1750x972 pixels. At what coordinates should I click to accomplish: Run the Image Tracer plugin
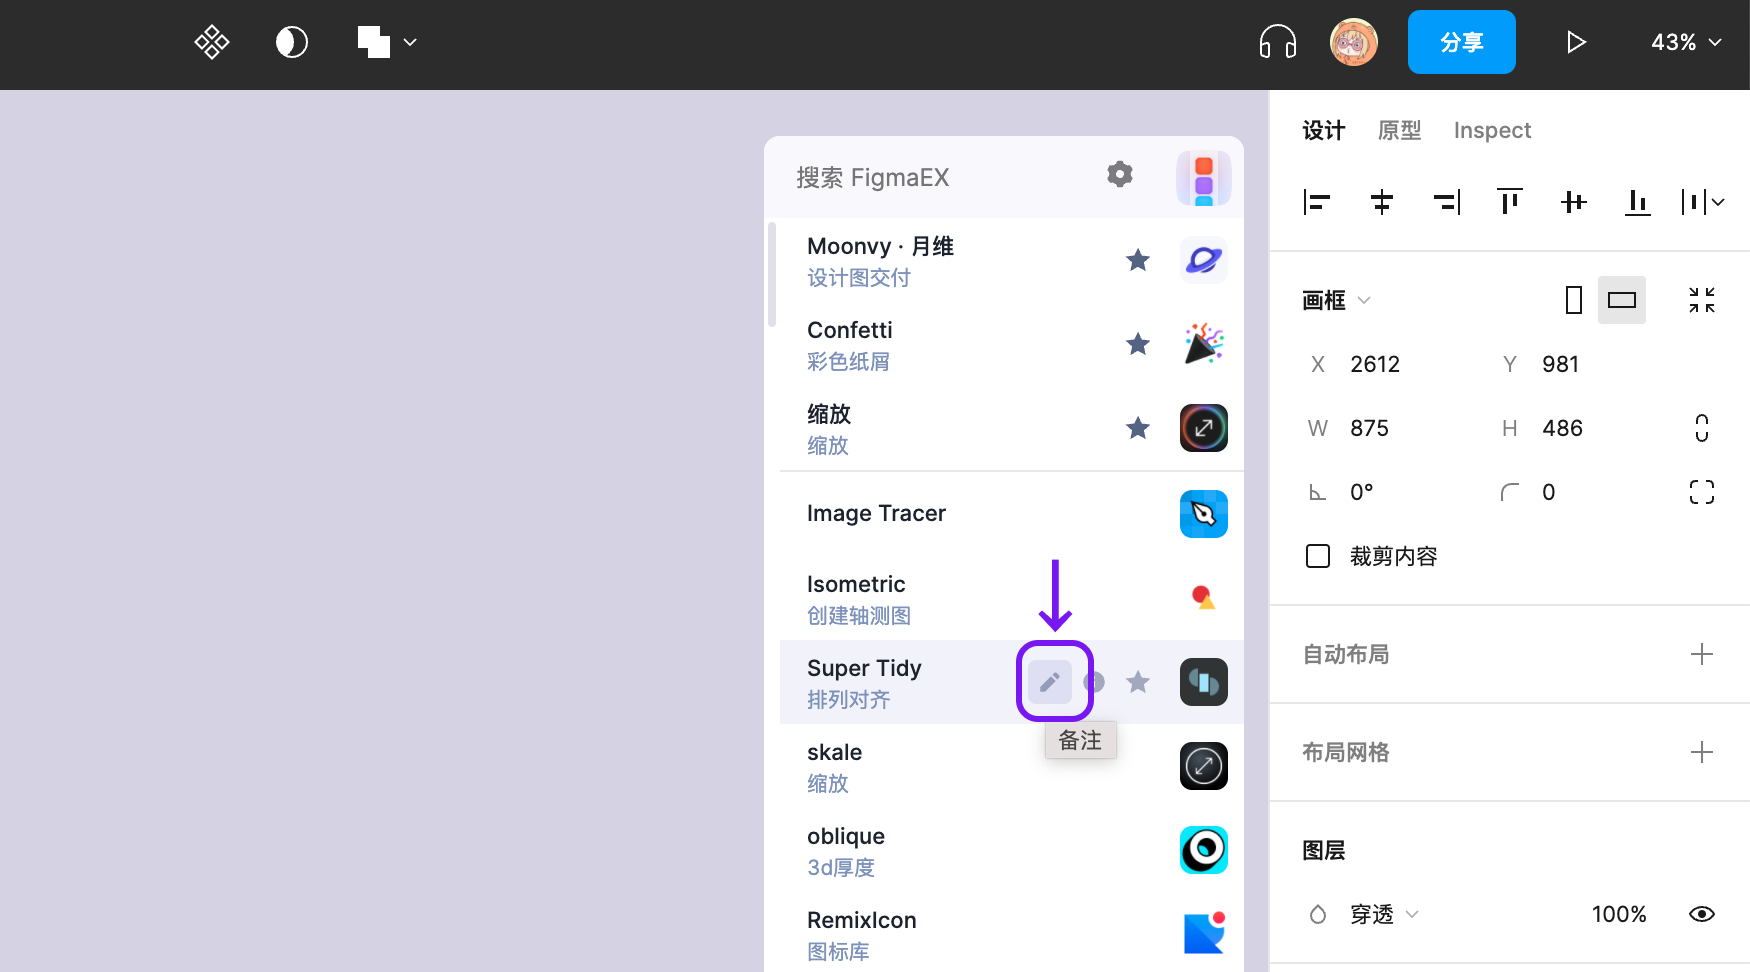coord(1011,514)
